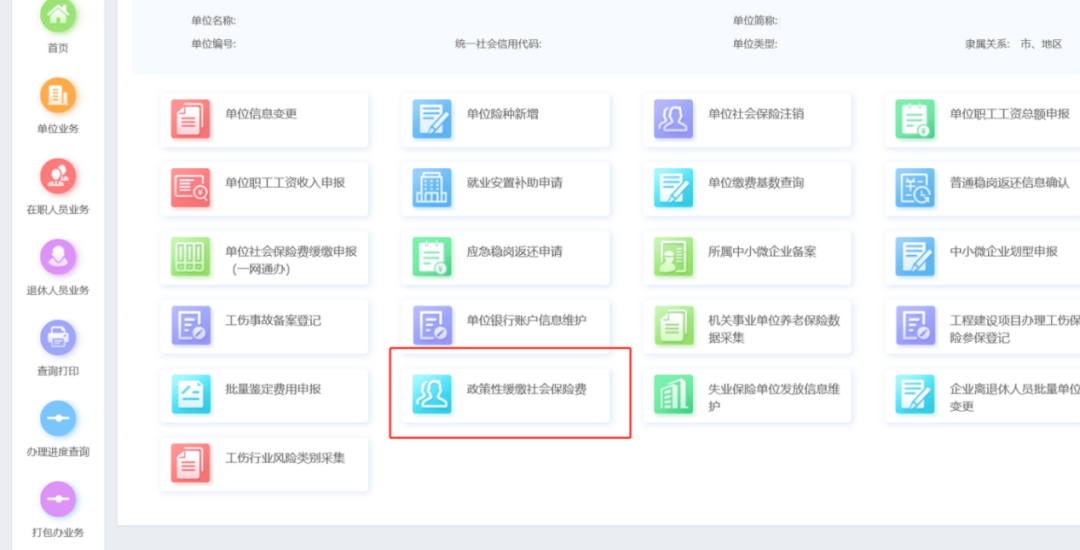Select 打包办业务 menu label
The image size is (1080, 550).
coord(58,533)
